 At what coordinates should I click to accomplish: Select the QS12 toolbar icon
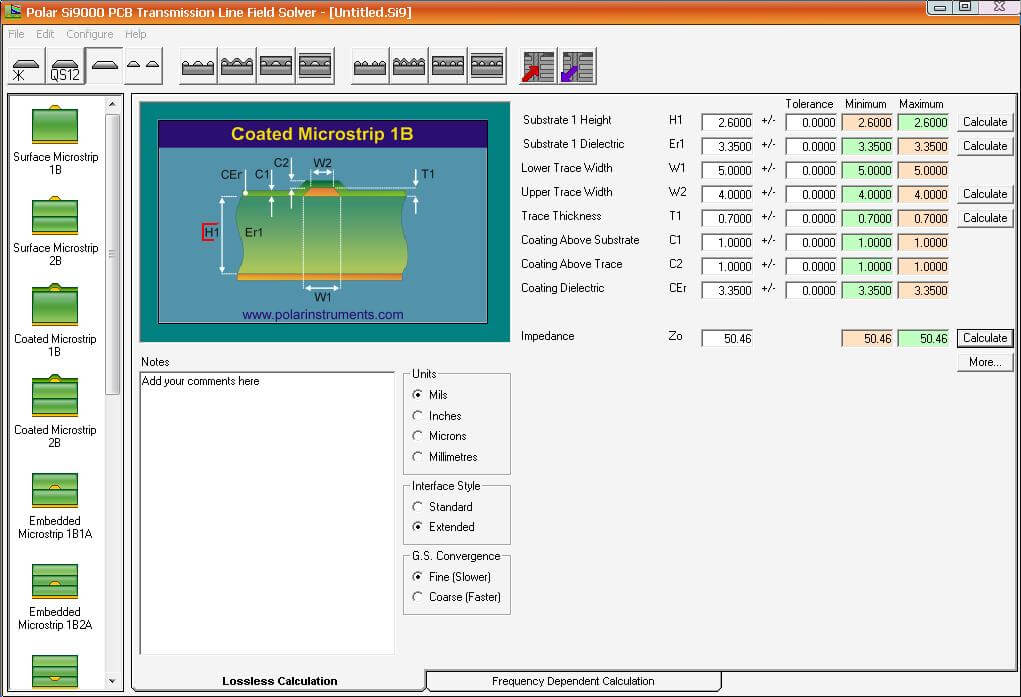pyautogui.click(x=64, y=65)
